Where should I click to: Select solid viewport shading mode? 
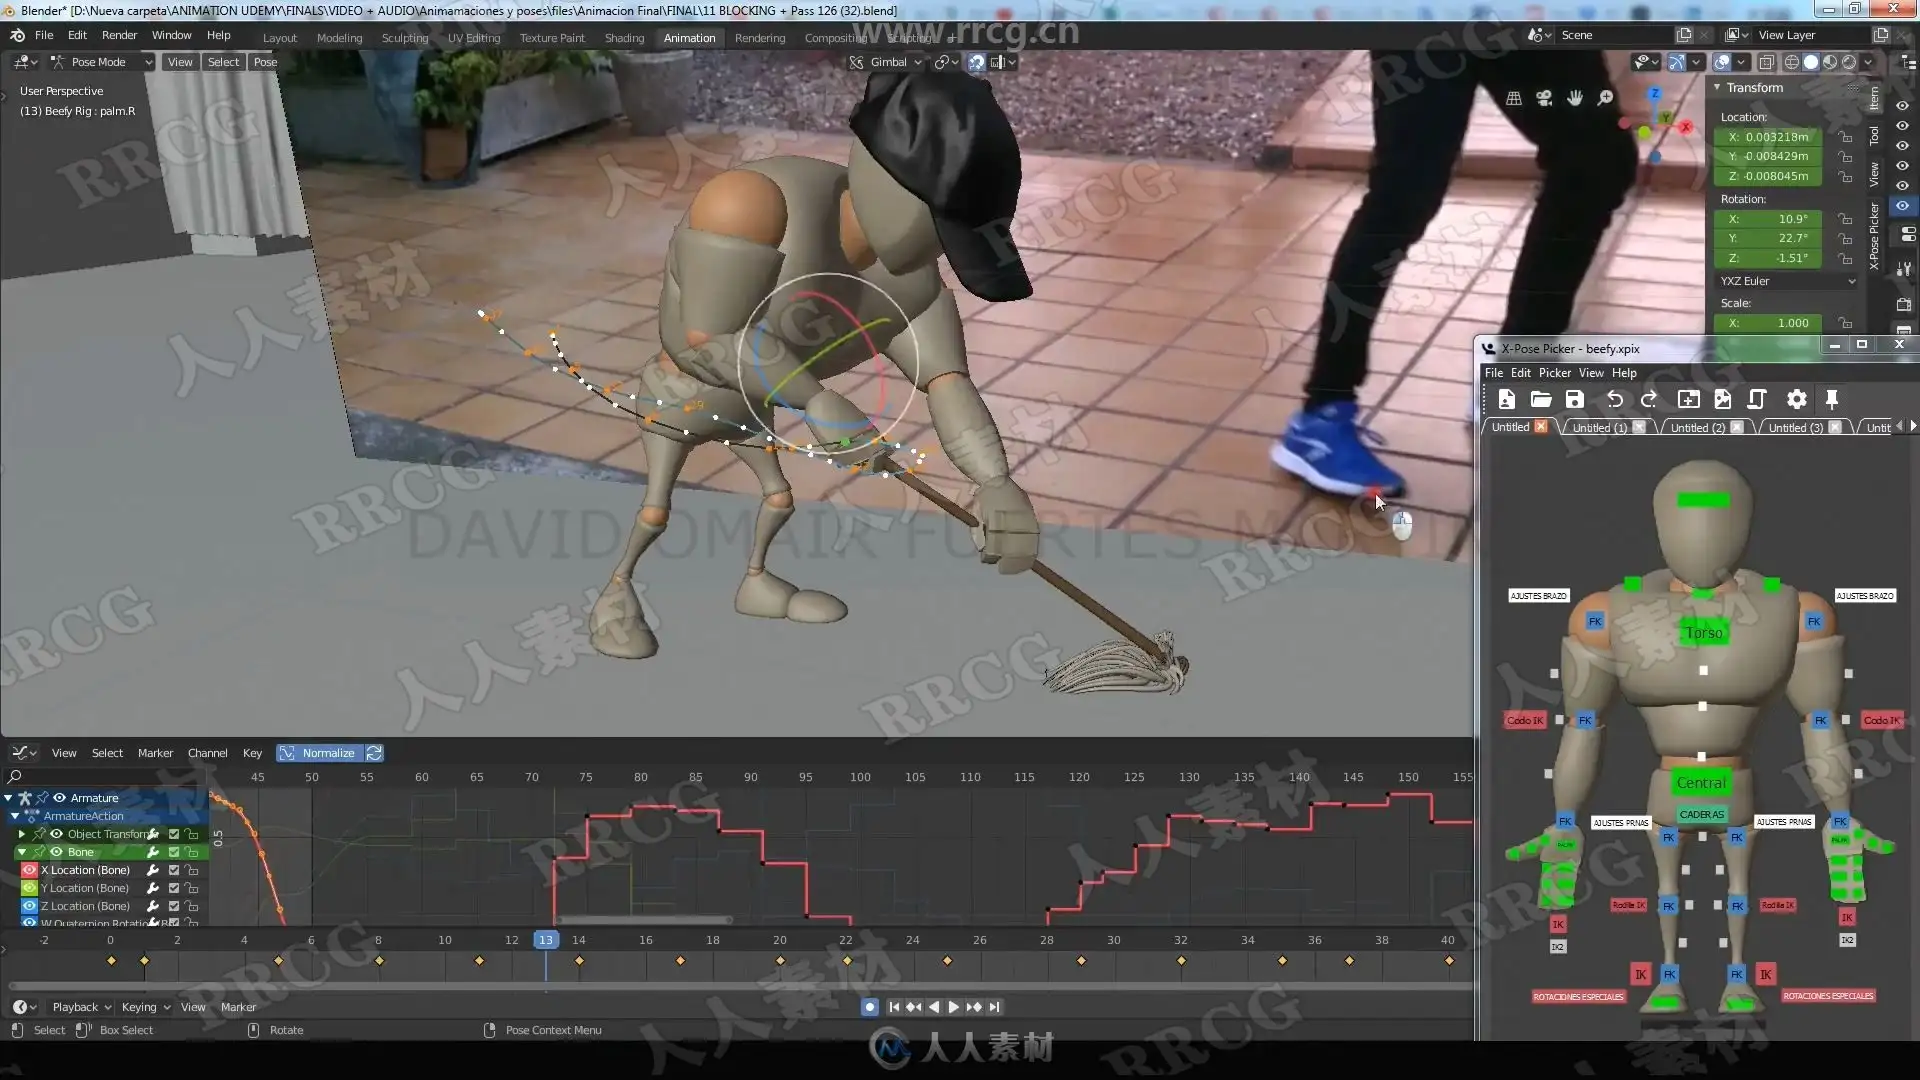coord(1811,62)
